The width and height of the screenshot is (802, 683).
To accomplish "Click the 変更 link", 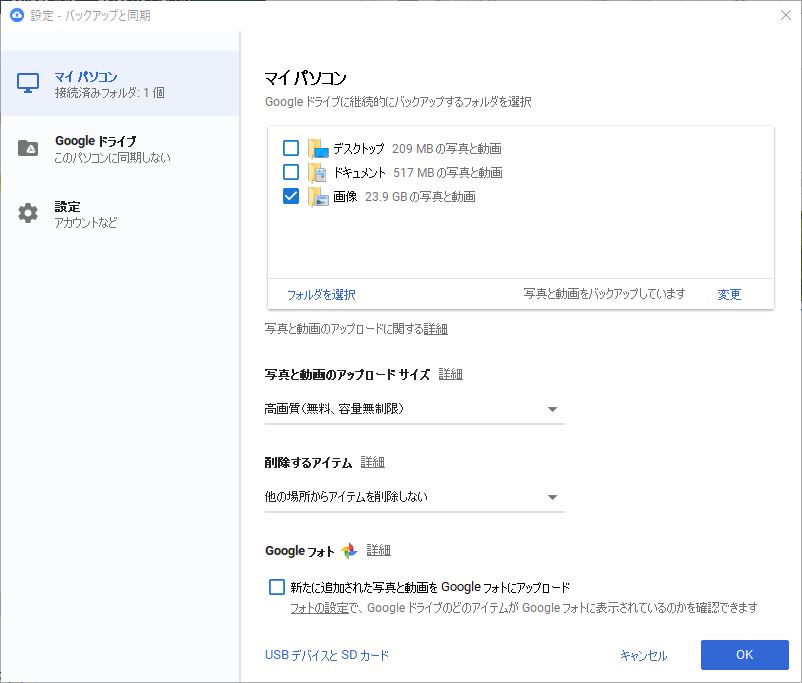I will (x=729, y=294).
